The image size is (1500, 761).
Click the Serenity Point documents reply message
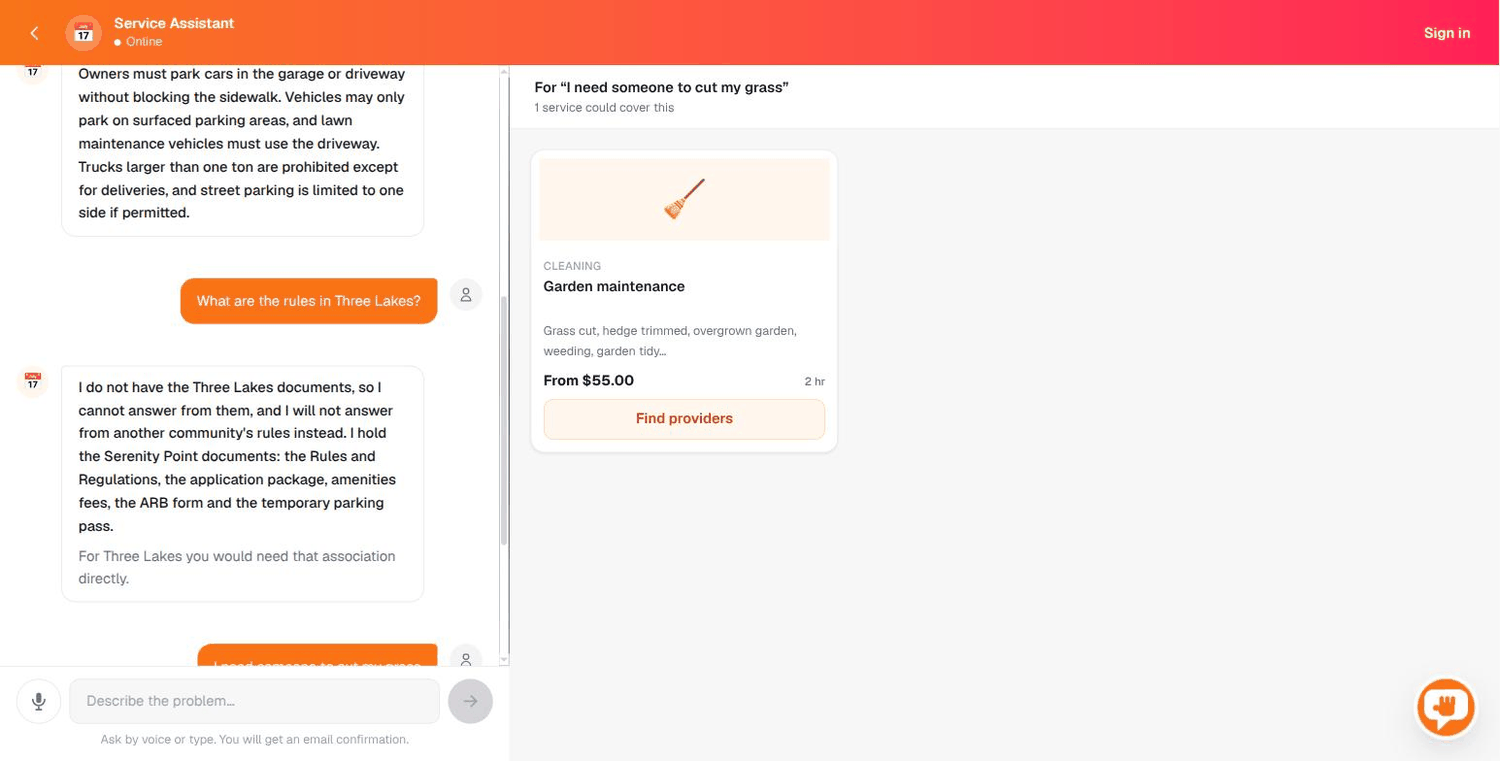[x=243, y=484]
